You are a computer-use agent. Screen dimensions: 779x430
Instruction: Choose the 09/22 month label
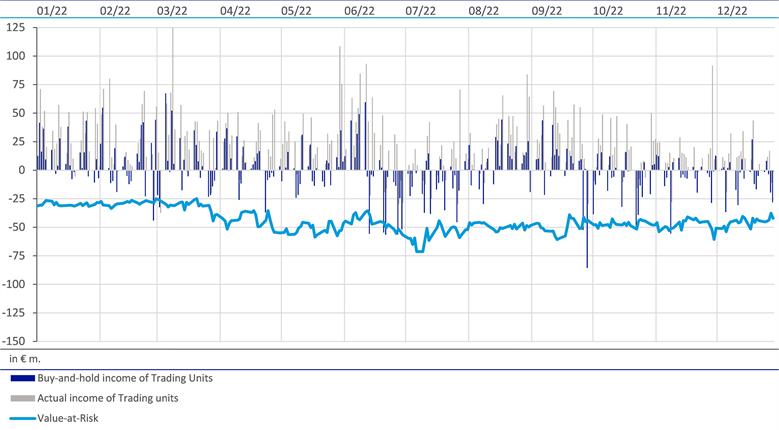pos(546,11)
